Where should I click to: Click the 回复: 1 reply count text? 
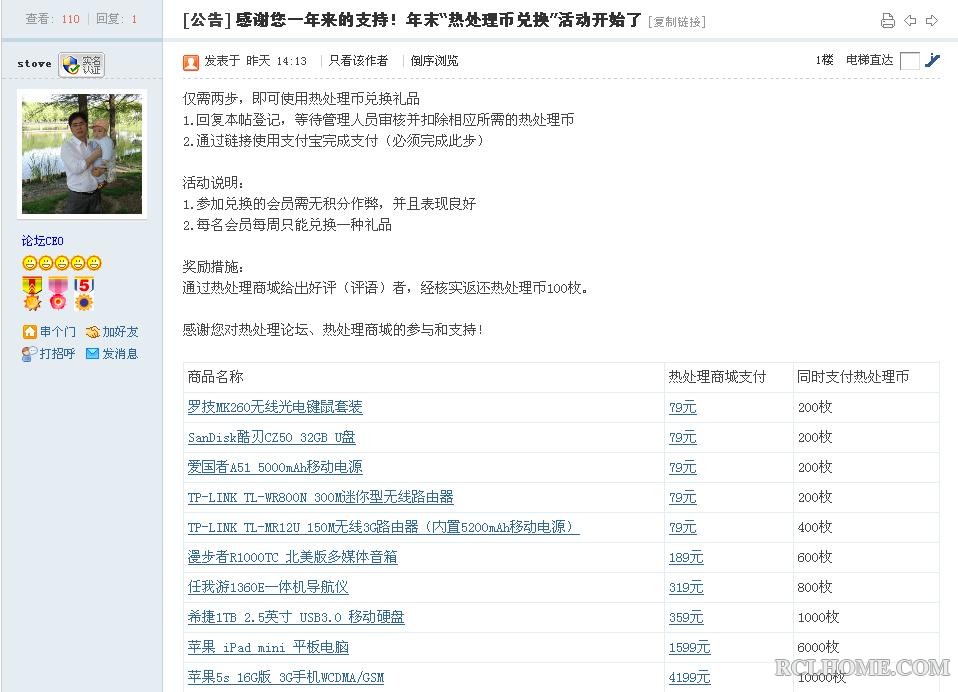(116, 19)
